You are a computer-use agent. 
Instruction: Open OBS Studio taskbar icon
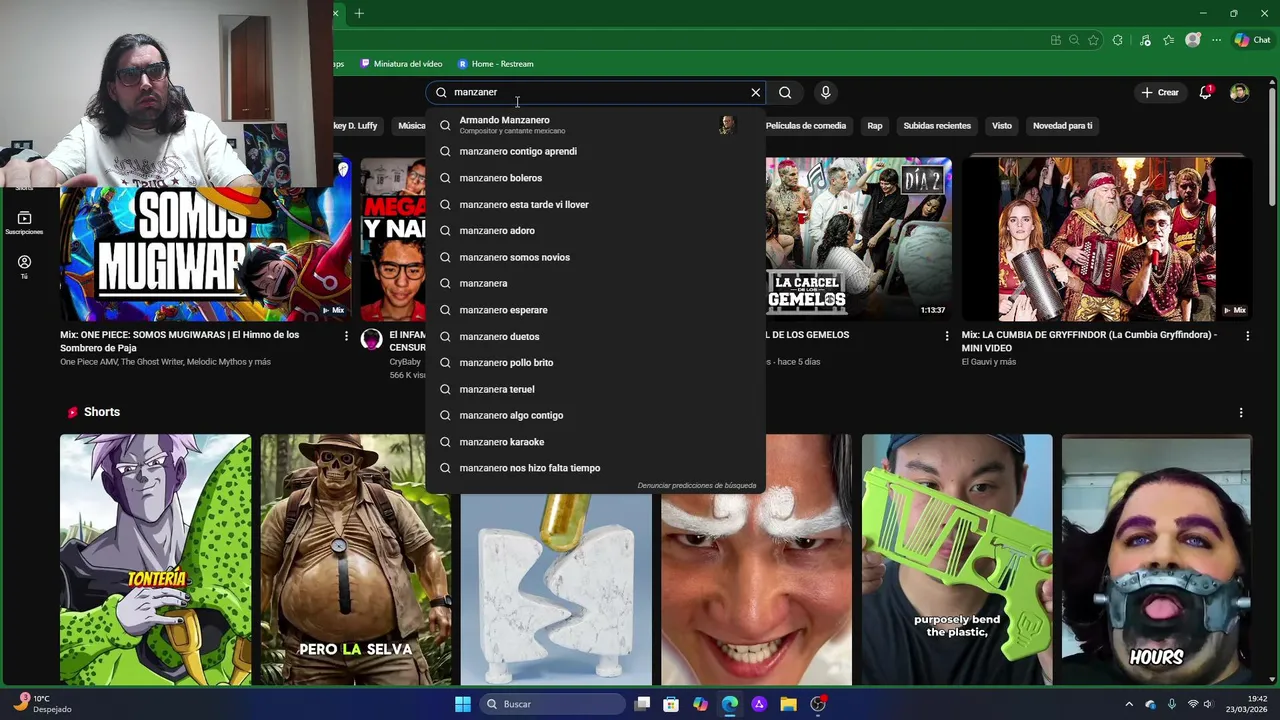tap(818, 704)
